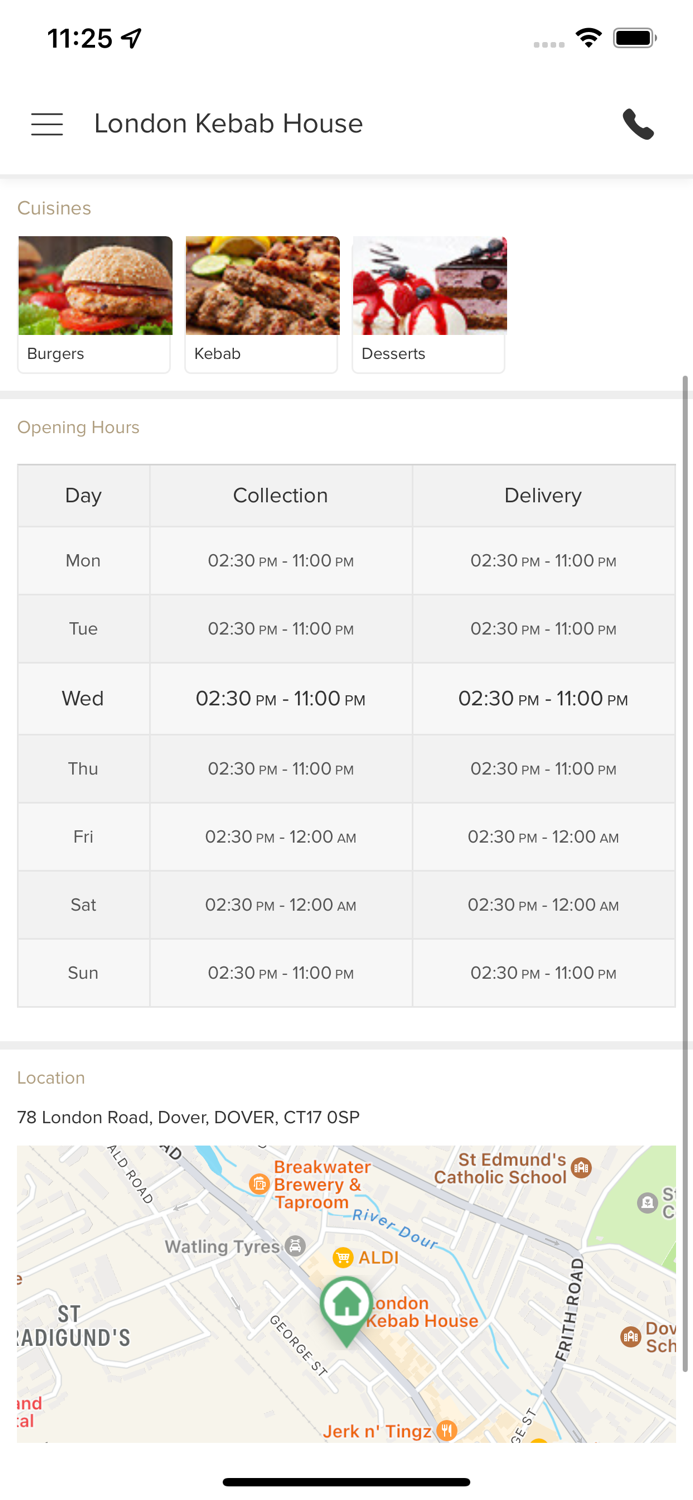Select the Desserts cuisine card
693x1500 pixels.
click(x=429, y=304)
